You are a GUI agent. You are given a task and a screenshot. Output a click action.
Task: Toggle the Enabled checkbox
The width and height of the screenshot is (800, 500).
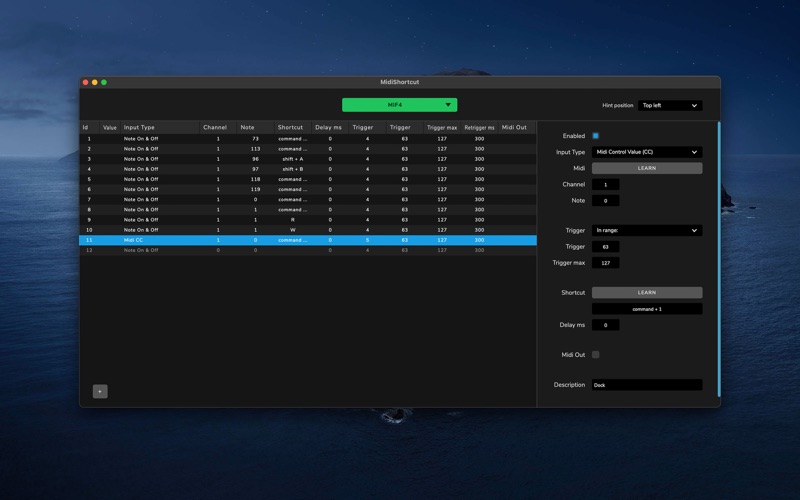coord(595,136)
